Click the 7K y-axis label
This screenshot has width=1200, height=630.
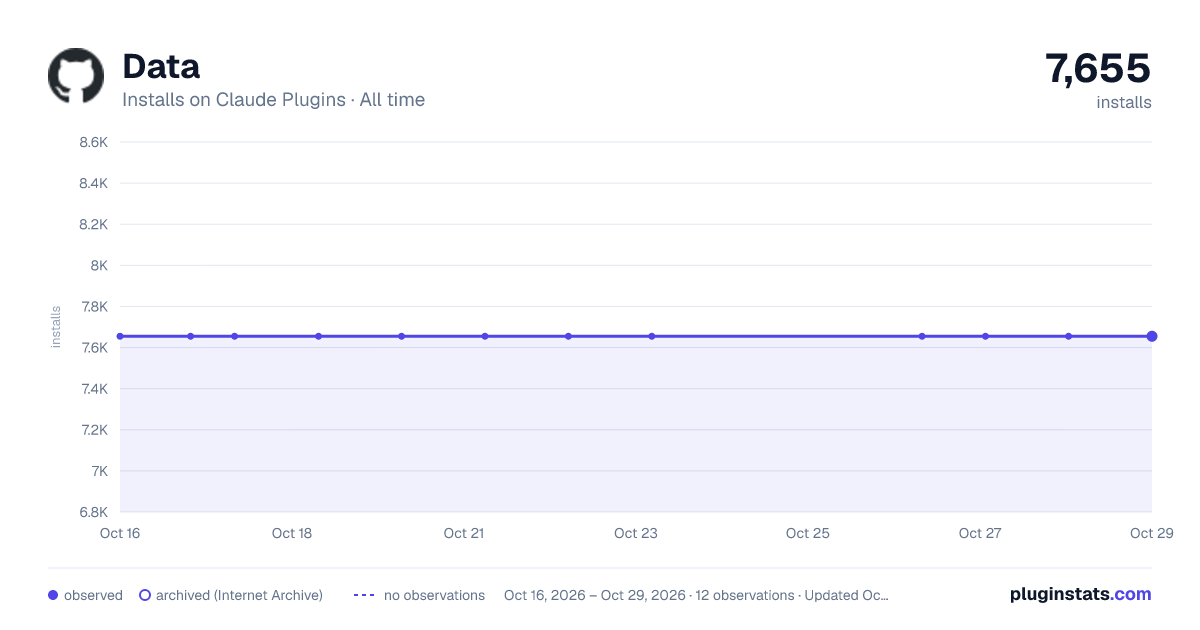99,470
